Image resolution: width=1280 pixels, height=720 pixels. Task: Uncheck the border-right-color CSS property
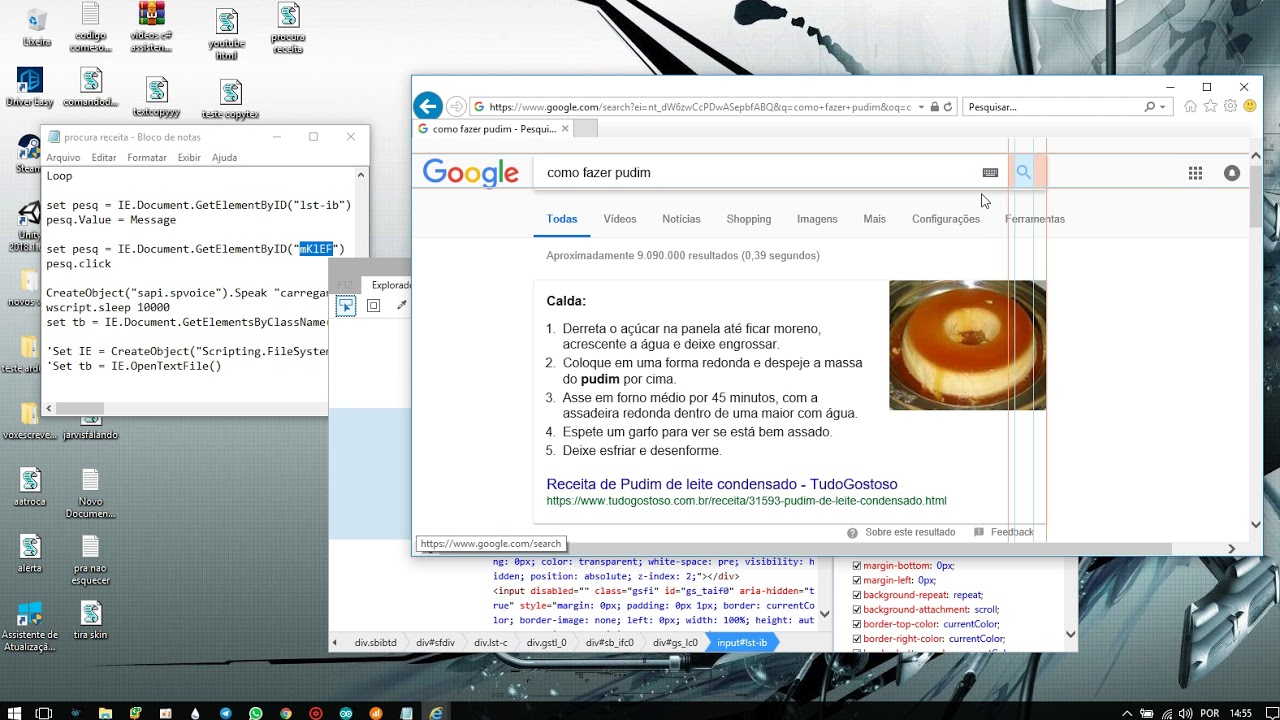pos(856,638)
